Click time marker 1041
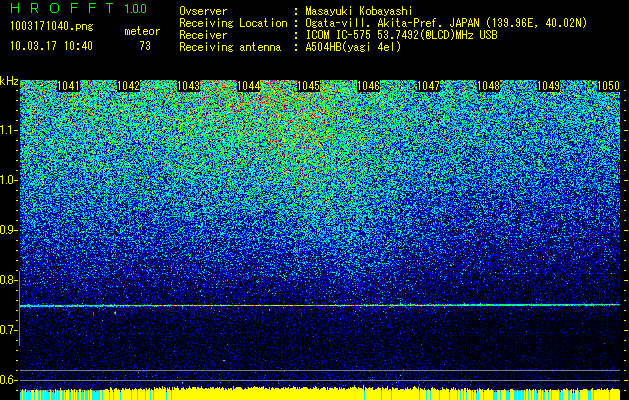The image size is (629, 400). click(x=69, y=86)
